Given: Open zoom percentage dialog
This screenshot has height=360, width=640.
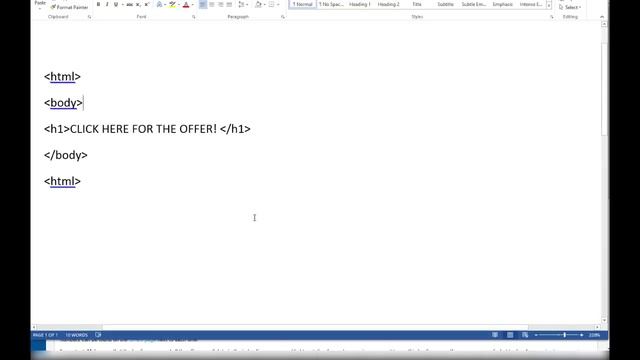Looking at the screenshot, I should (595, 335).
